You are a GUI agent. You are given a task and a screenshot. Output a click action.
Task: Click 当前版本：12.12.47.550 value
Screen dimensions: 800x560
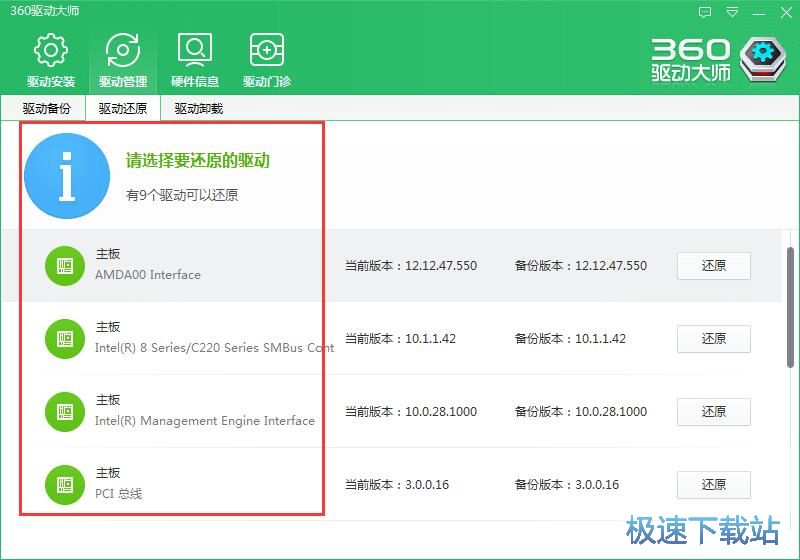411,266
